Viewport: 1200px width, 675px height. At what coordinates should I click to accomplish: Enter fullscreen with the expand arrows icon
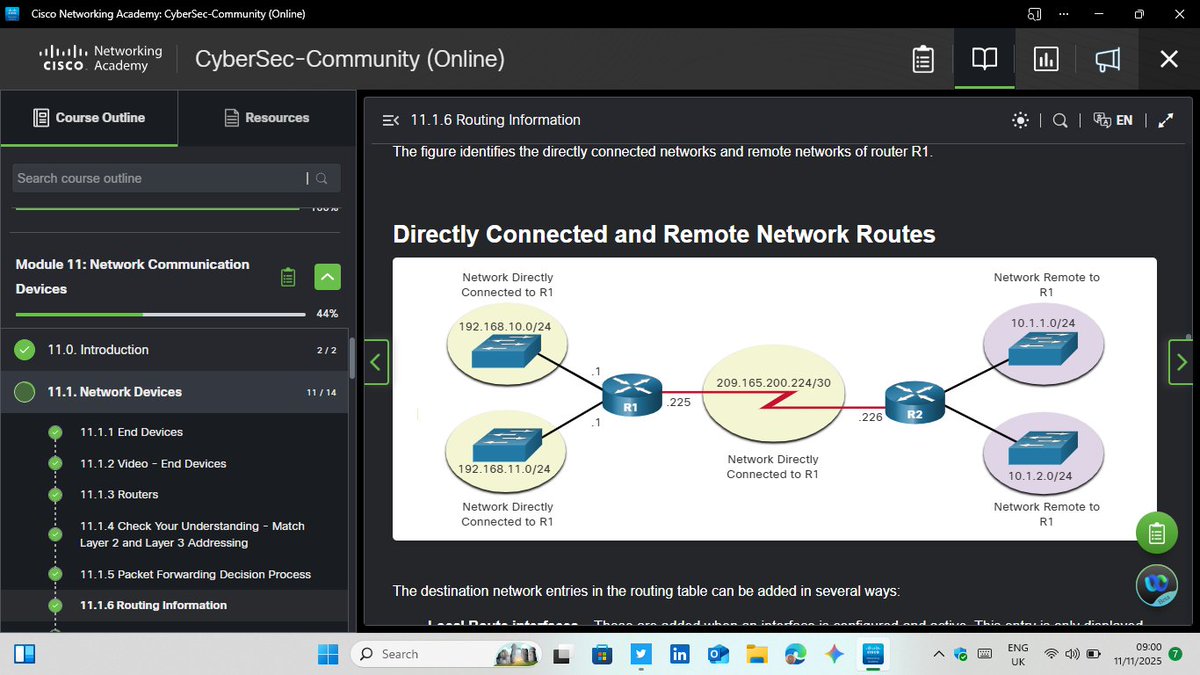pyautogui.click(x=1165, y=119)
